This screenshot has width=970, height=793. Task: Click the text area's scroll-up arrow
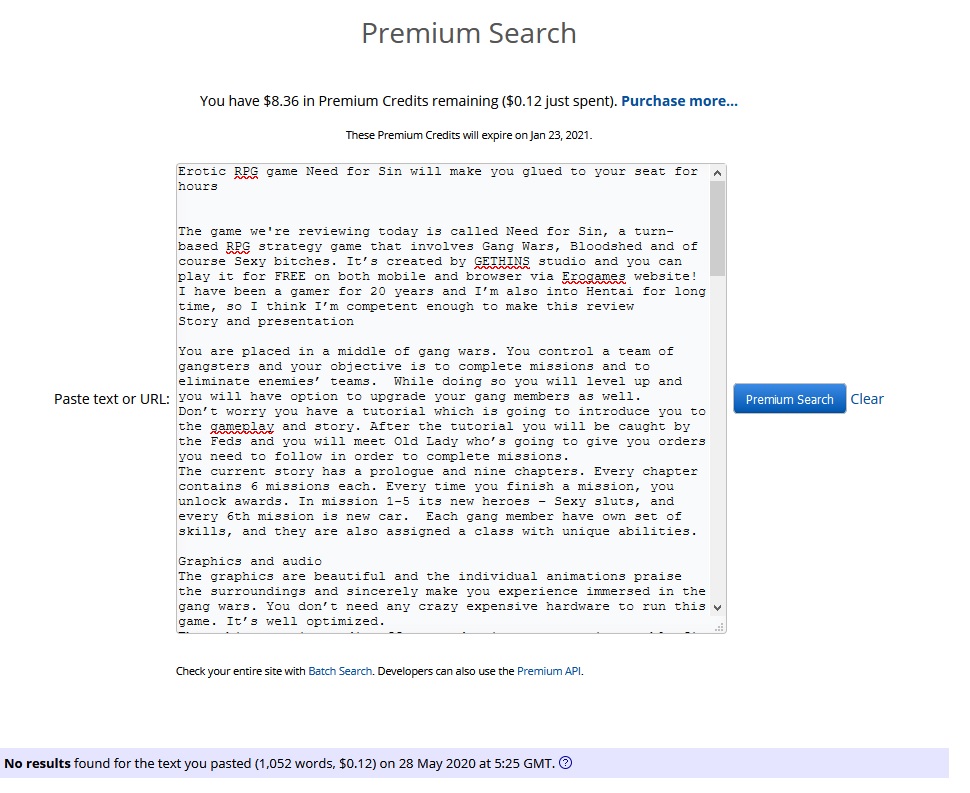716,173
